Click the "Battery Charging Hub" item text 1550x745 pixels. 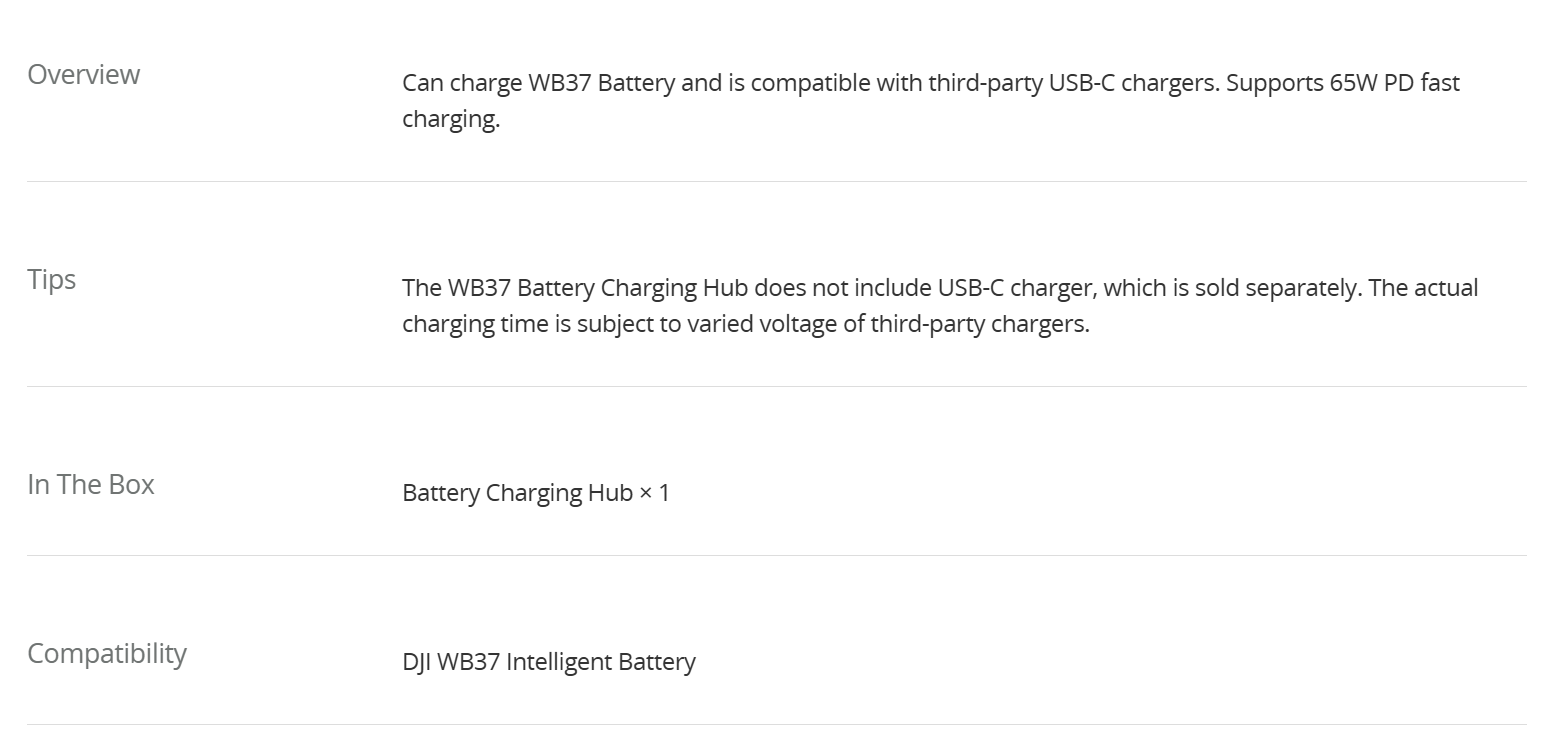pyautogui.click(x=517, y=493)
